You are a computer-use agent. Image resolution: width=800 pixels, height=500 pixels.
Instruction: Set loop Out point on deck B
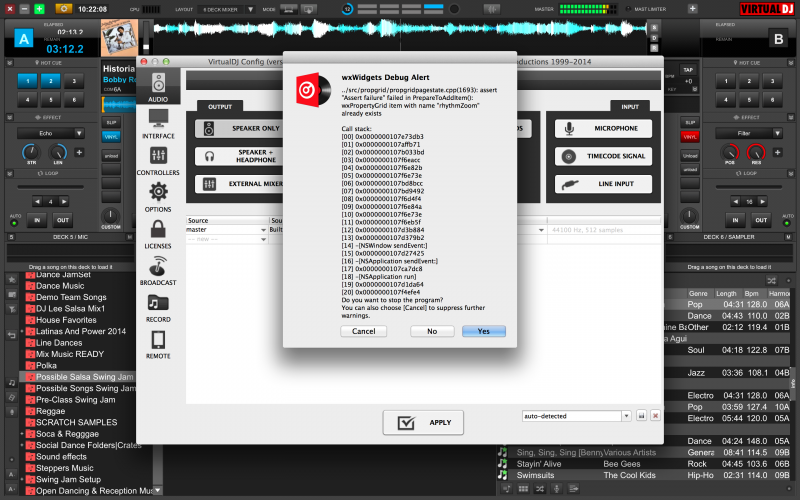click(x=761, y=220)
